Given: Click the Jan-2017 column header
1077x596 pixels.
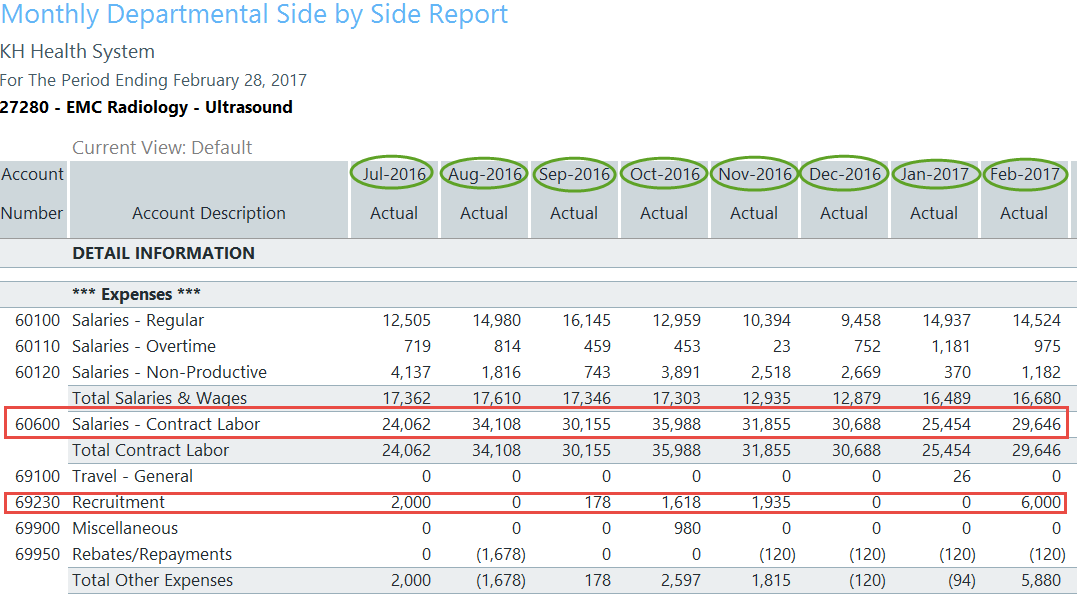Looking at the screenshot, I should pos(934,174).
